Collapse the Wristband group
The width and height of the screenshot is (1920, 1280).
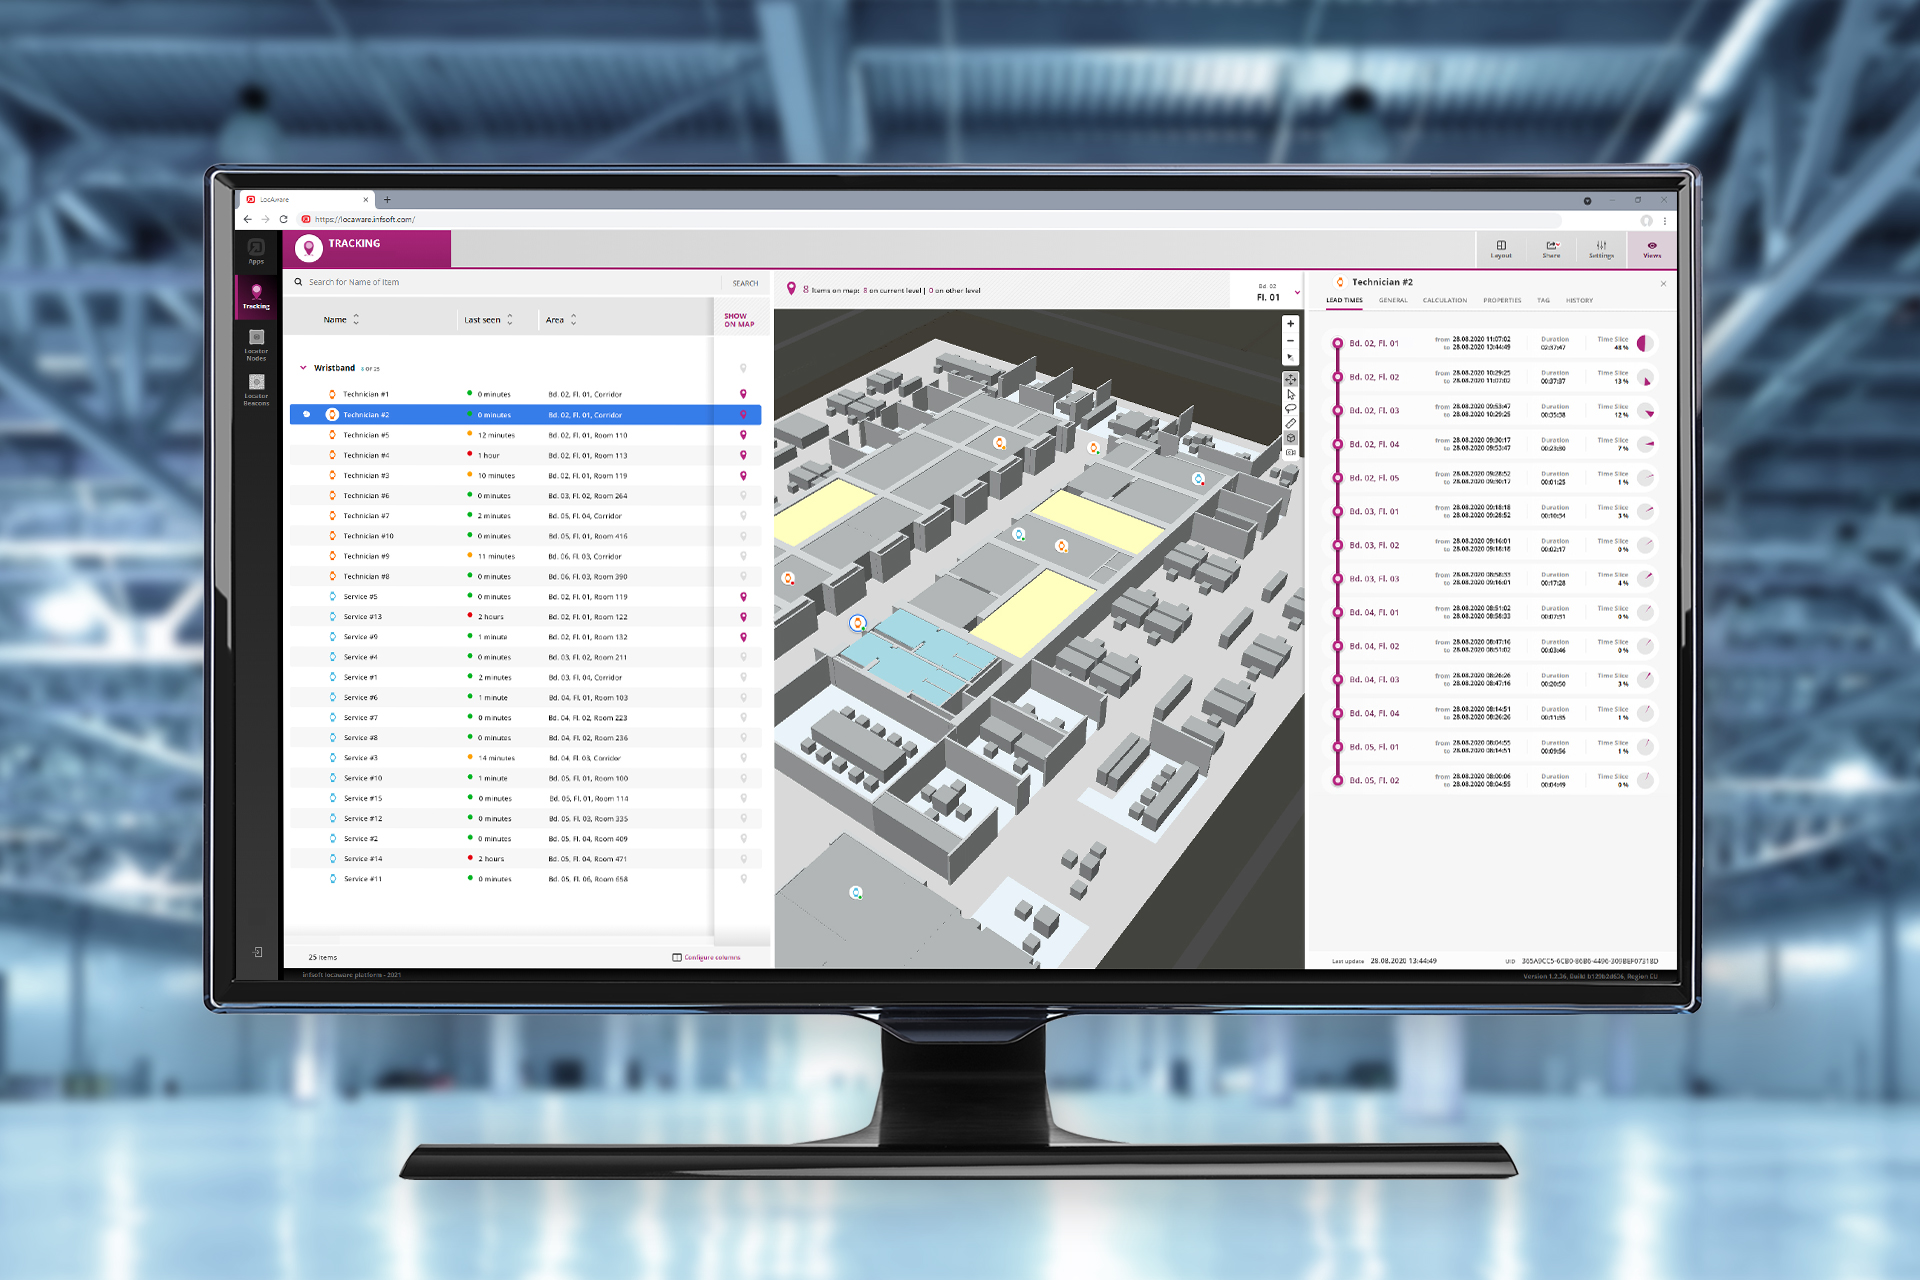click(304, 367)
